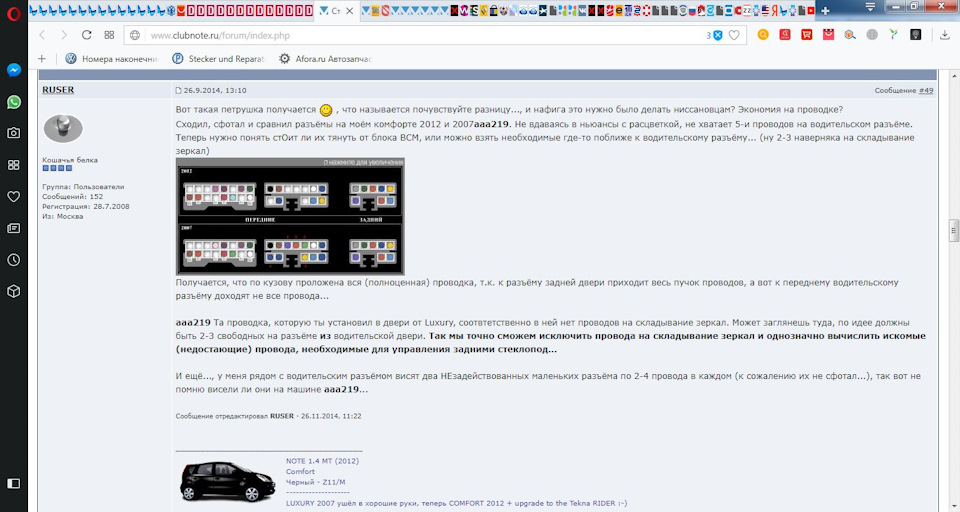Click 'Сообщений: 152' text

72,197
